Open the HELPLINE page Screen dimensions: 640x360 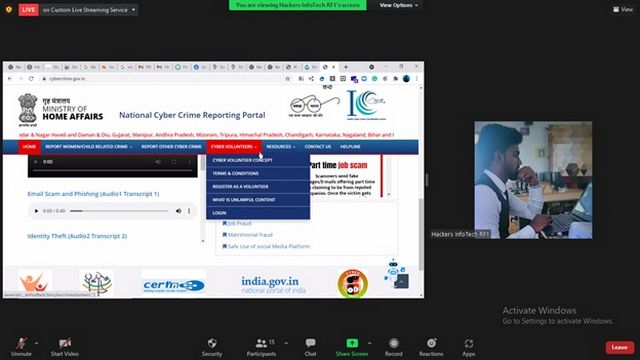click(x=350, y=147)
